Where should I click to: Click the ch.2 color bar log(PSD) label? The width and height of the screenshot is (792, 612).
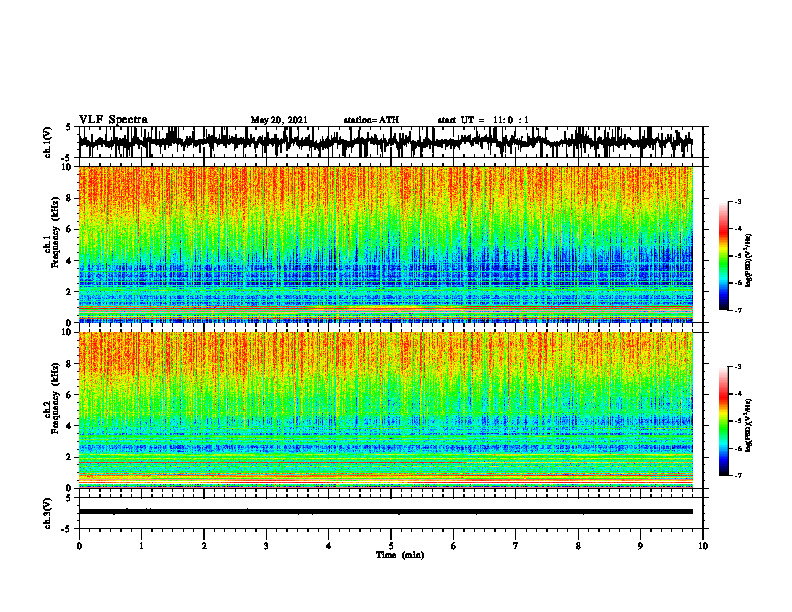click(749, 426)
